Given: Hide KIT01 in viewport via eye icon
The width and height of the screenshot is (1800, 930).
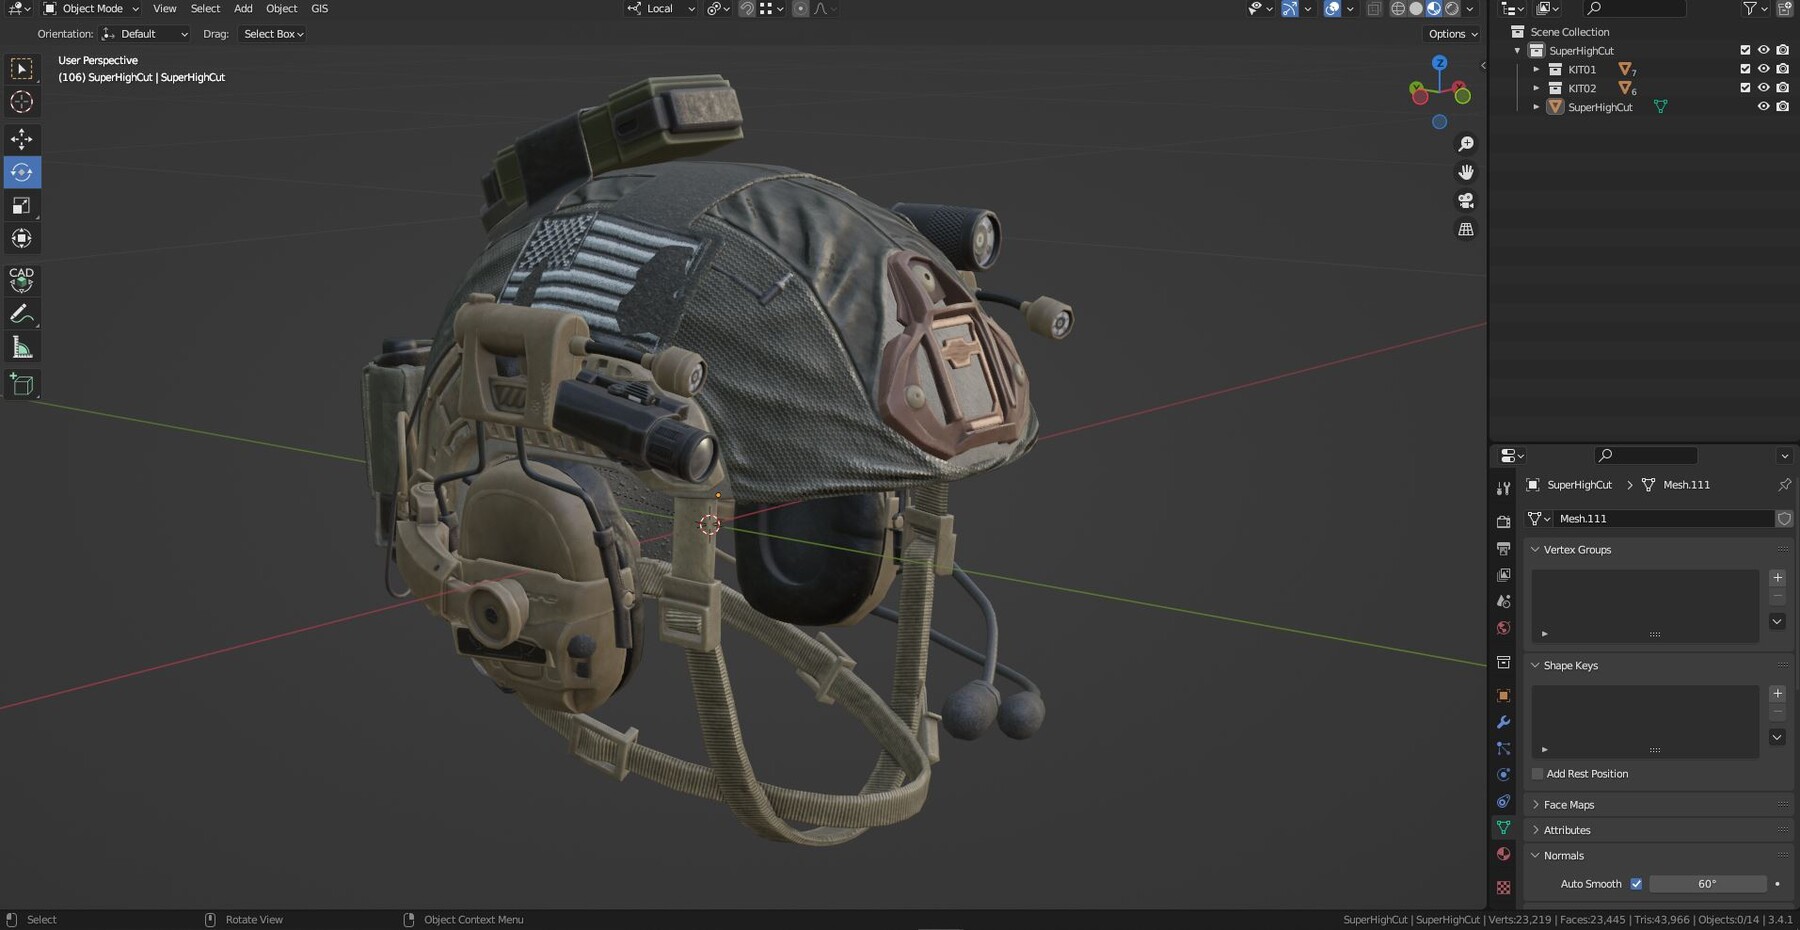Looking at the screenshot, I should point(1764,69).
